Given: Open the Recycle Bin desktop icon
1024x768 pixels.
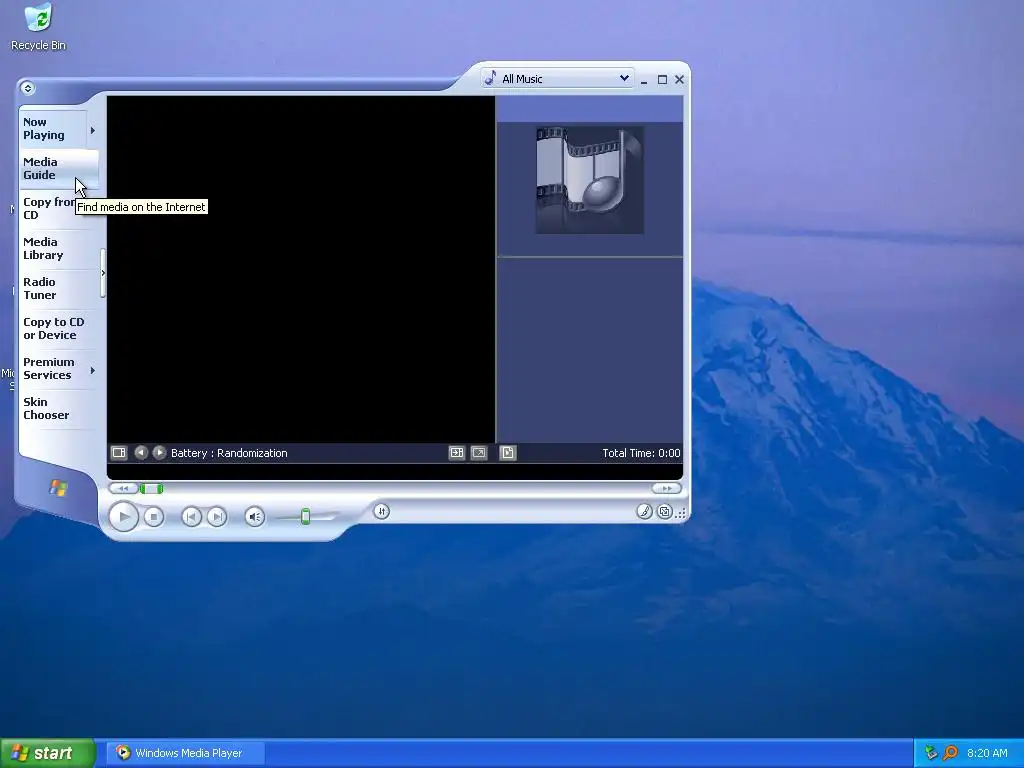Looking at the screenshot, I should coord(39,27).
